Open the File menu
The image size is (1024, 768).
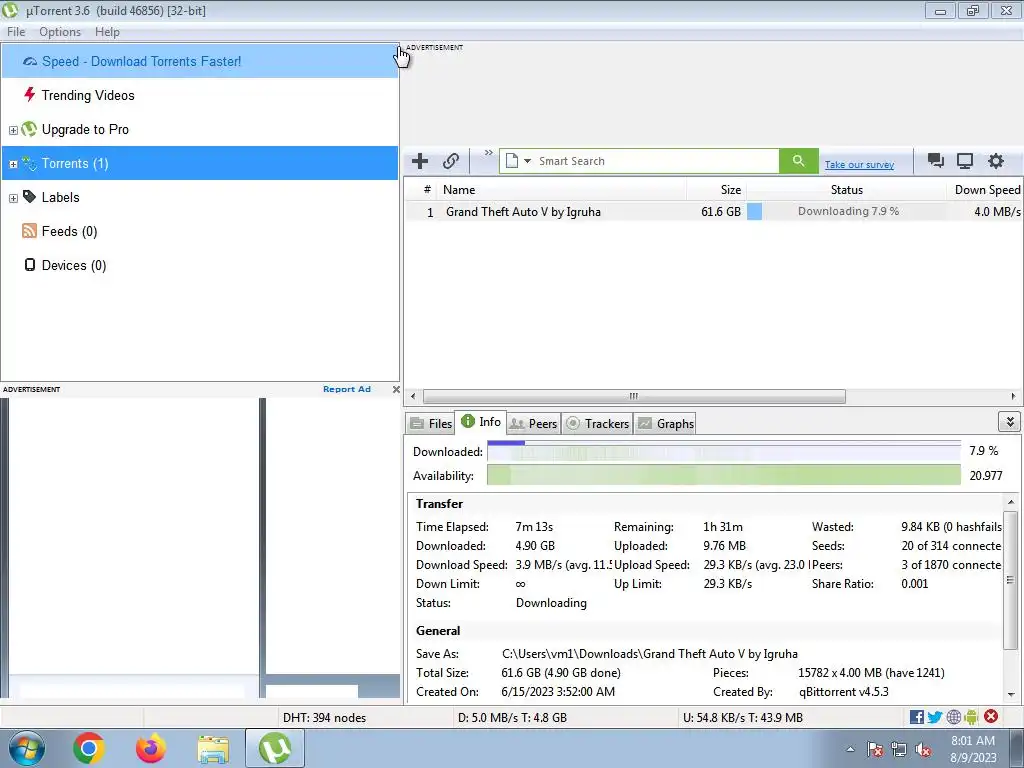pyautogui.click(x=16, y=32)
